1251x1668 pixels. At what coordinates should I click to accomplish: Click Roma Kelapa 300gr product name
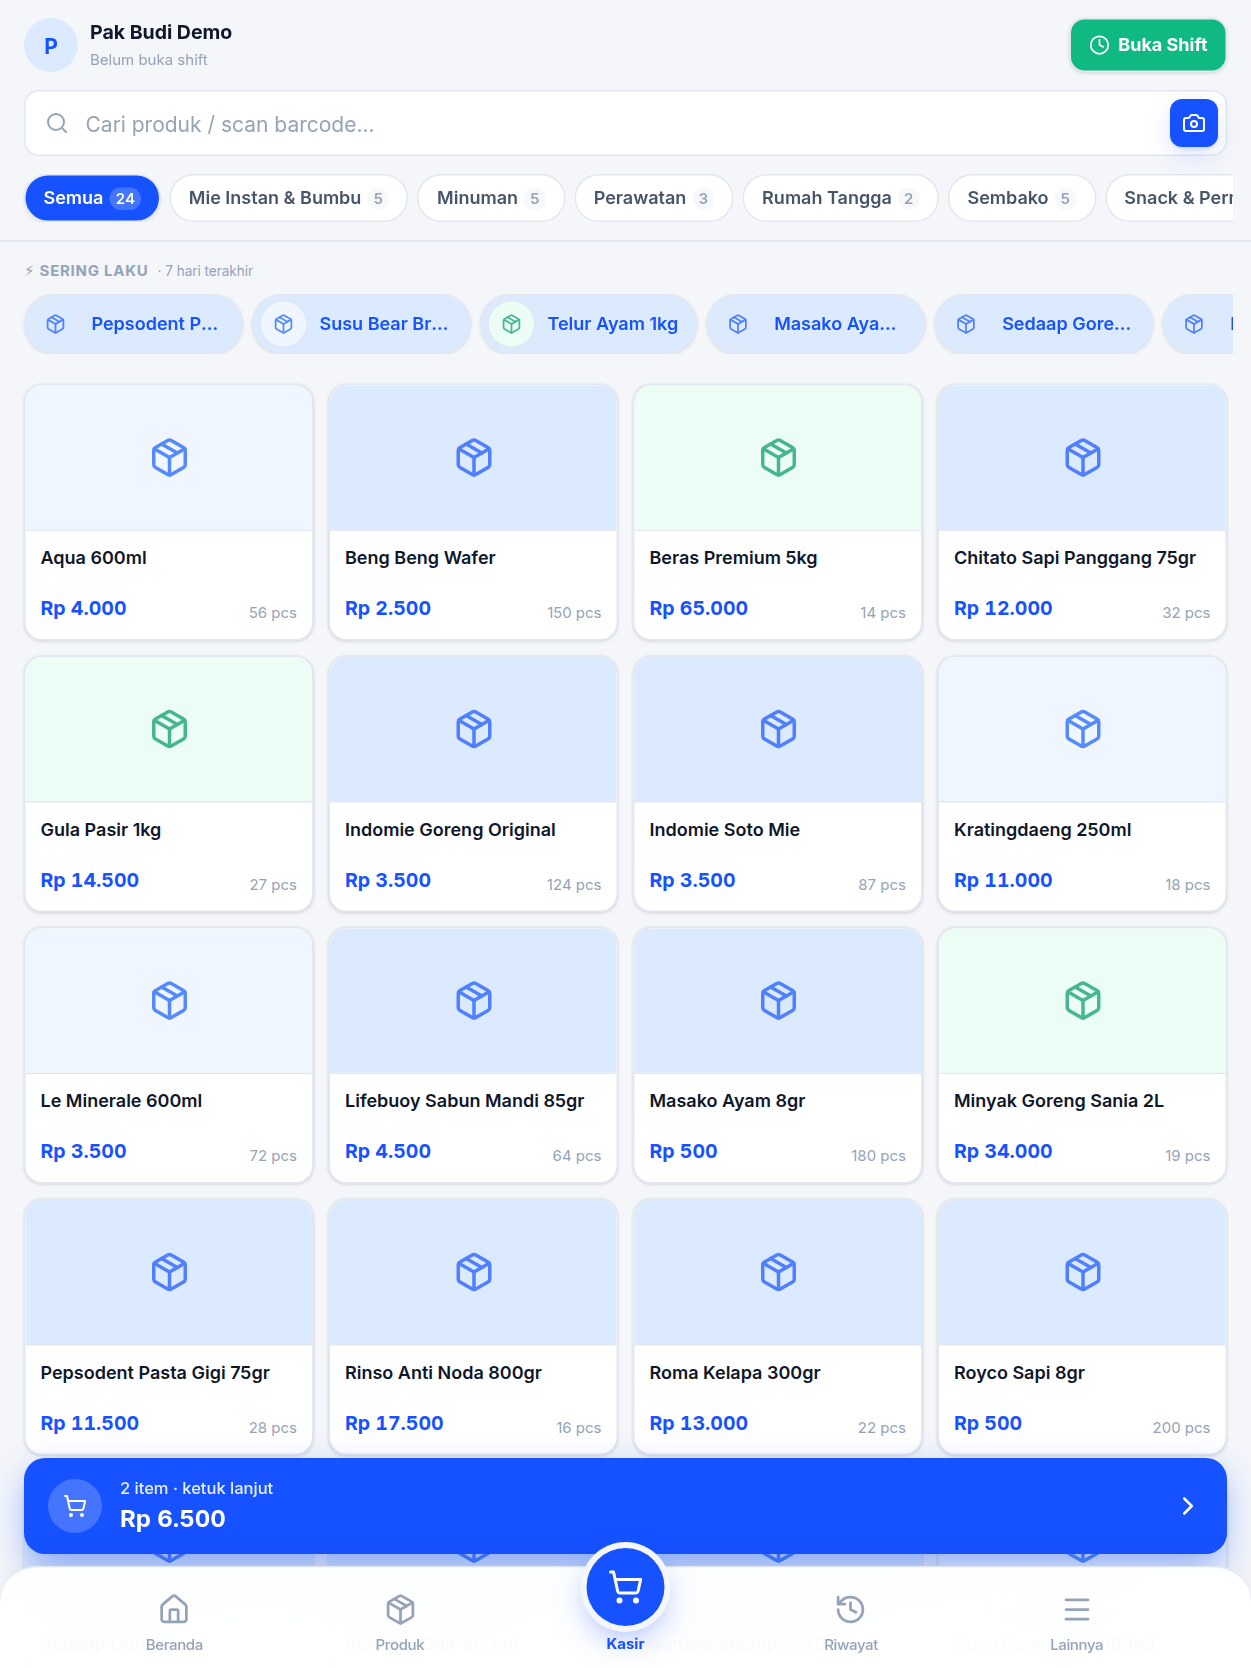pos(735,1373)
